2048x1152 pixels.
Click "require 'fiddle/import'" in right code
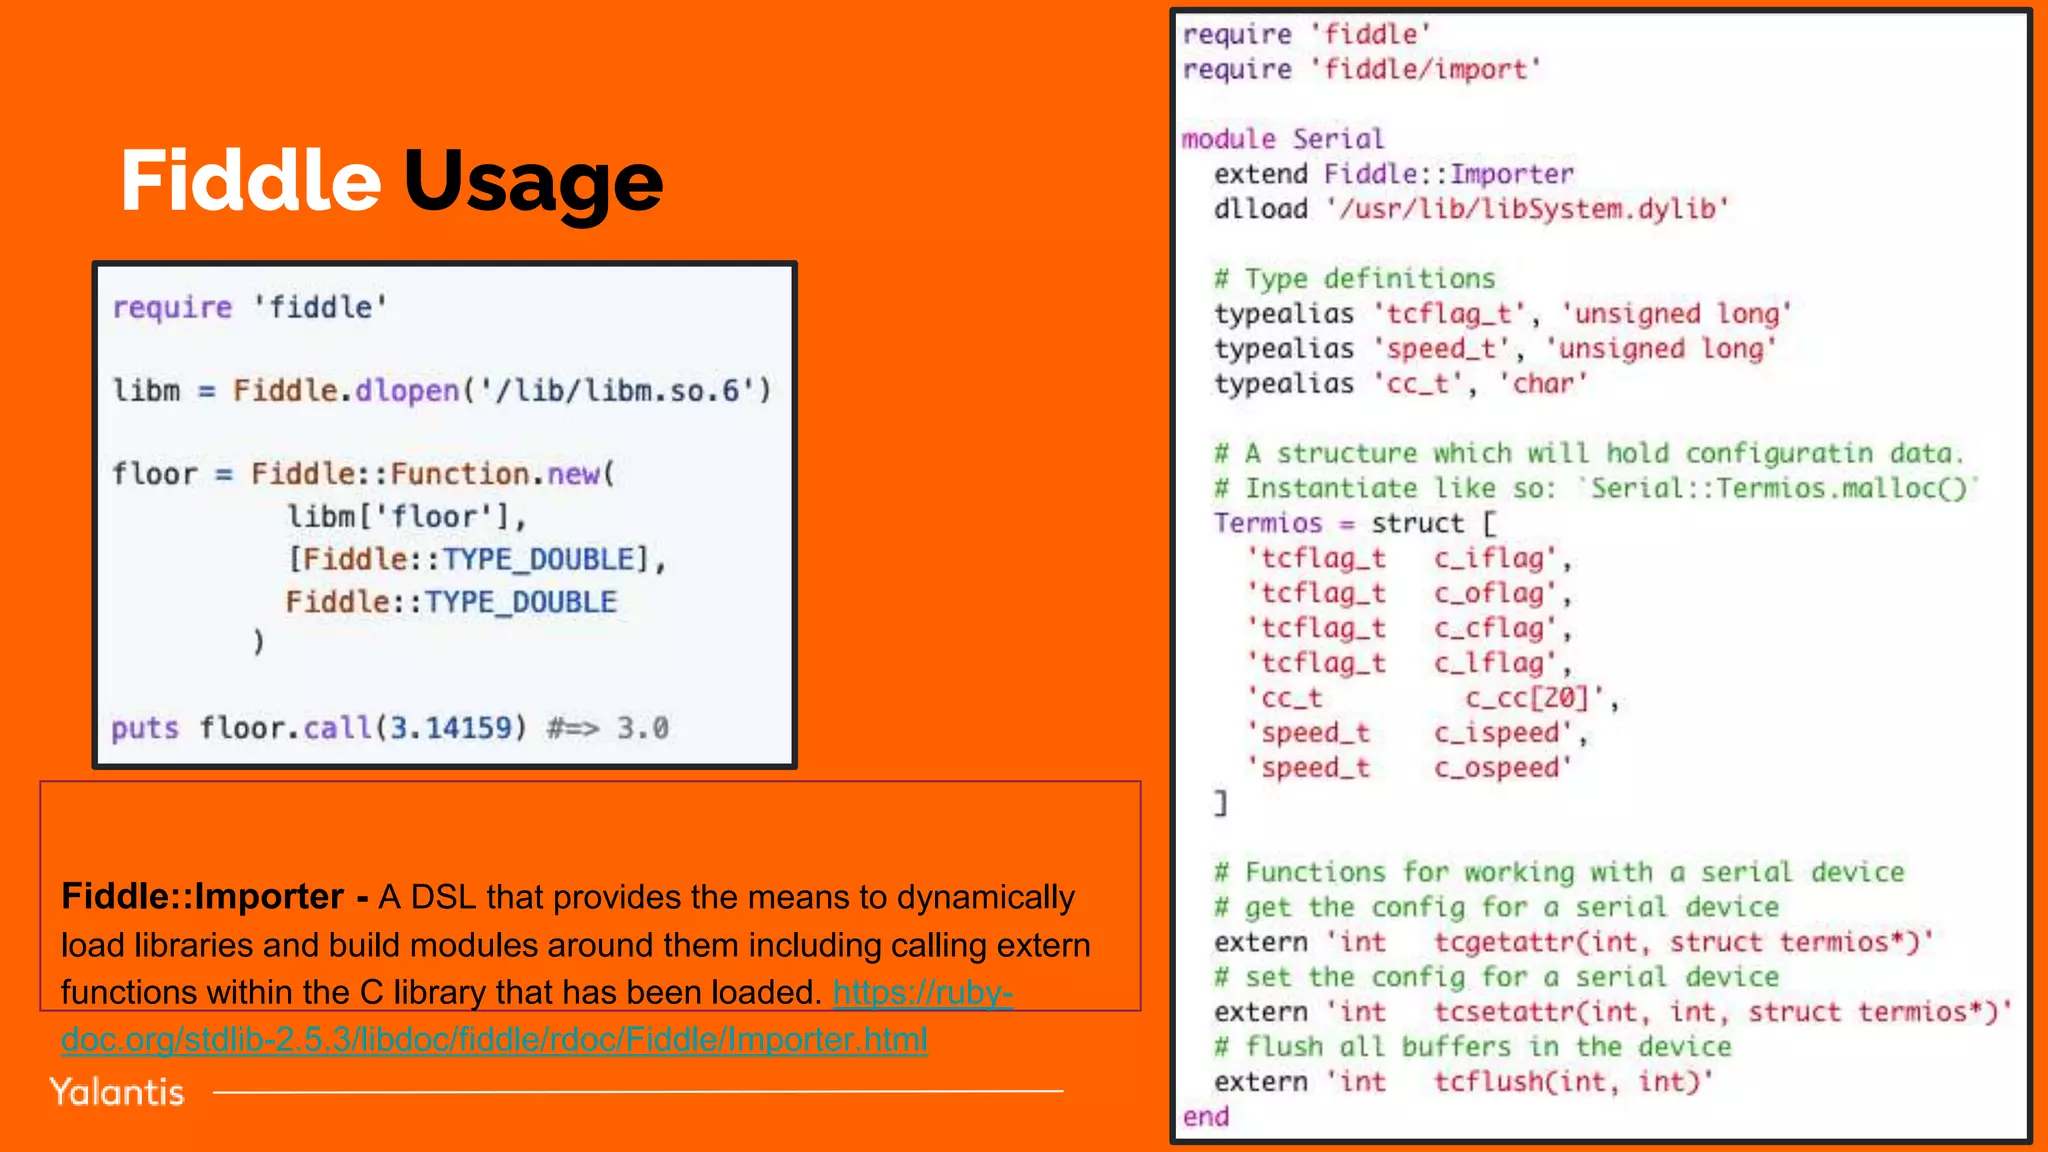pos(1361,69)
